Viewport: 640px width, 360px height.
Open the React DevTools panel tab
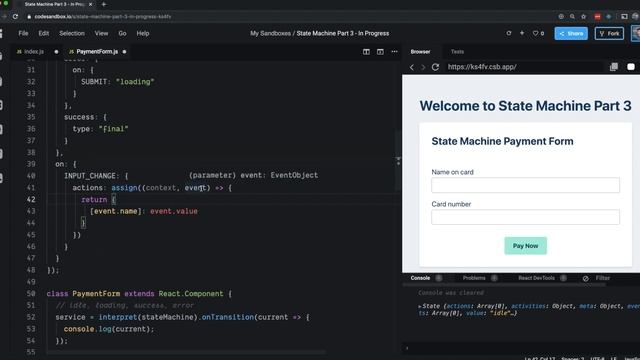point(536,278)
